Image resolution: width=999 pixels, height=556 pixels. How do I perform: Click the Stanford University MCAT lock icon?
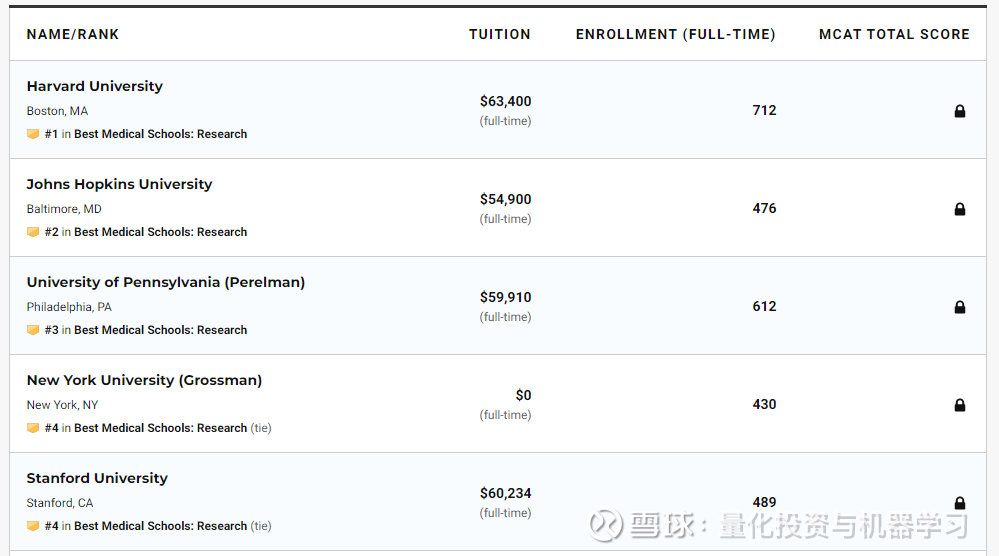pos(960,503)
